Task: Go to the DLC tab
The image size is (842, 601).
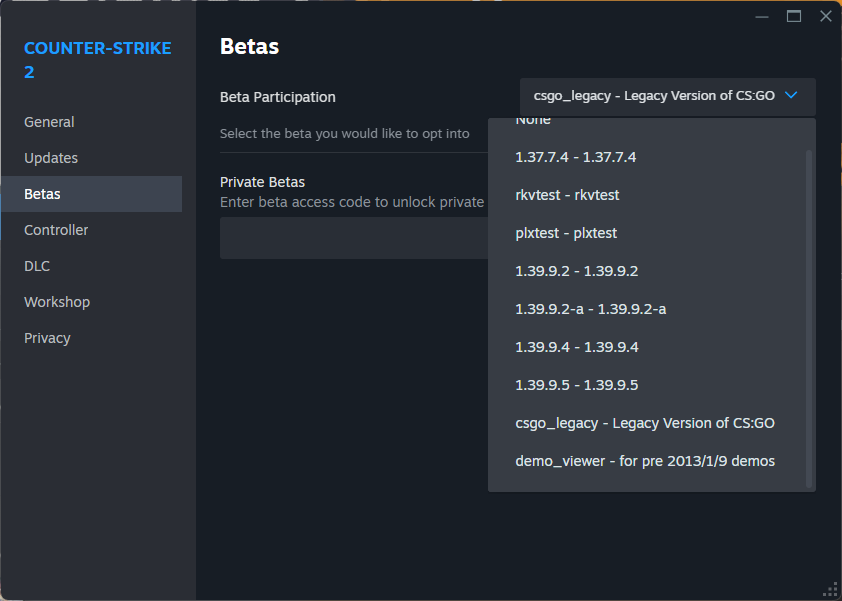Action: coord(37,266)
